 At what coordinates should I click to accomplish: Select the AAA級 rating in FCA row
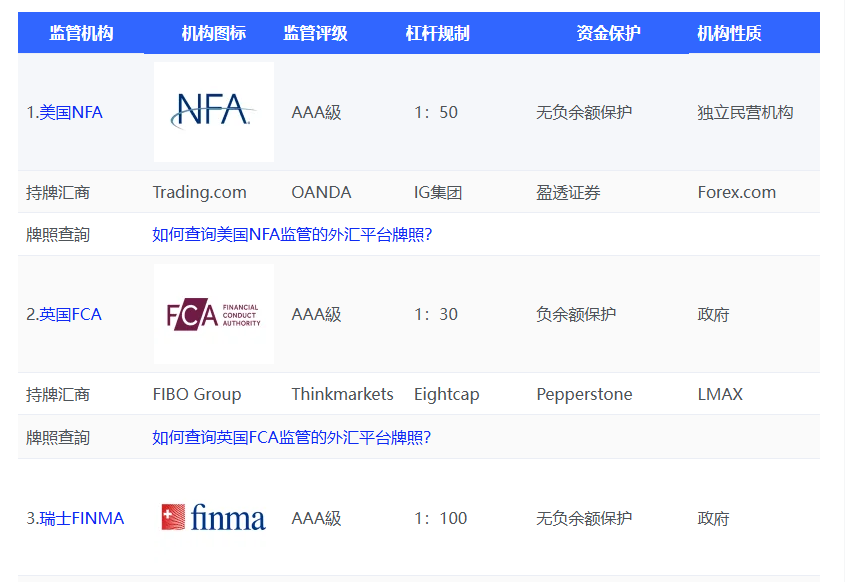point(316,314)
